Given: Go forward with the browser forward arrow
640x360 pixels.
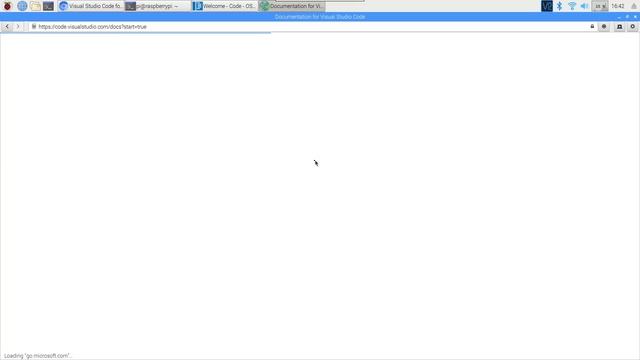Looking at the screenshot, I should pyautogui.click(x=18, y=27).
